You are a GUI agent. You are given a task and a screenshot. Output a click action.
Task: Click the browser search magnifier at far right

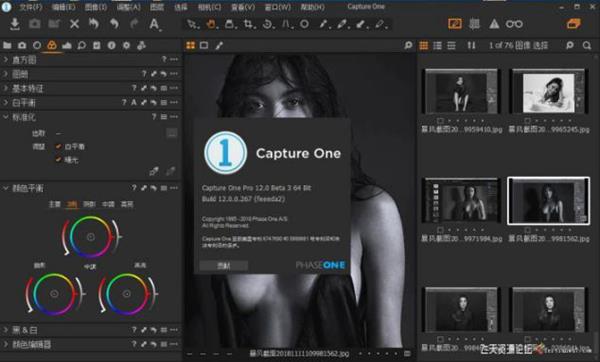[x=587, y=46]
